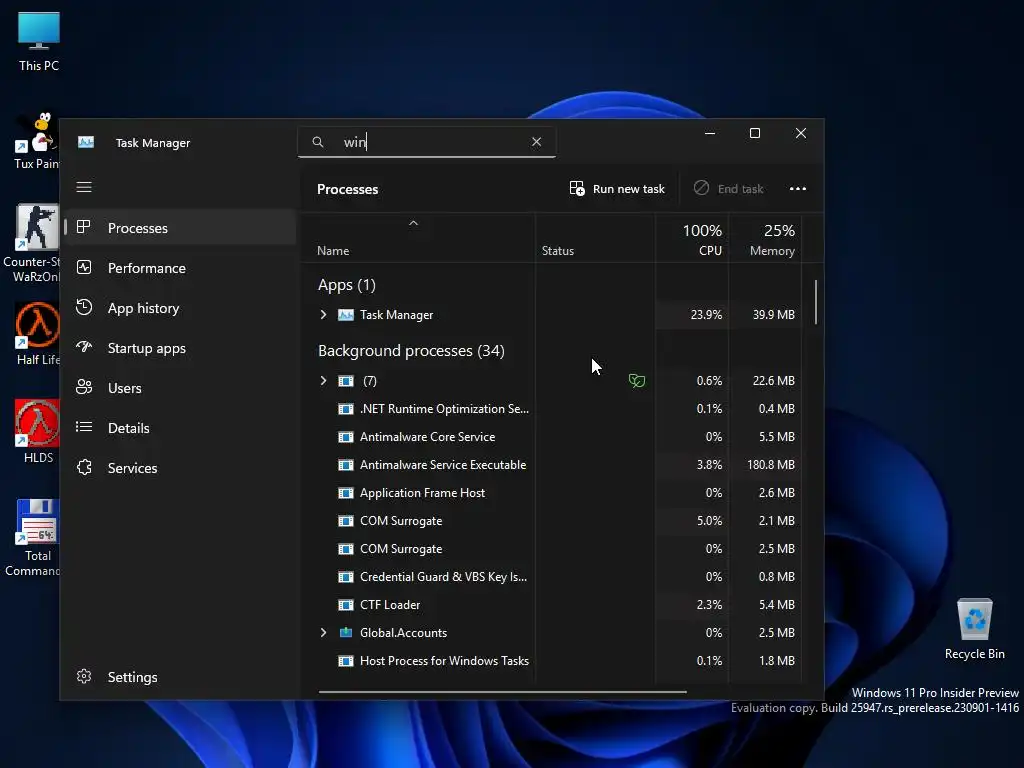Open the Recycle Bin on desktop

[x=974, y=629]
